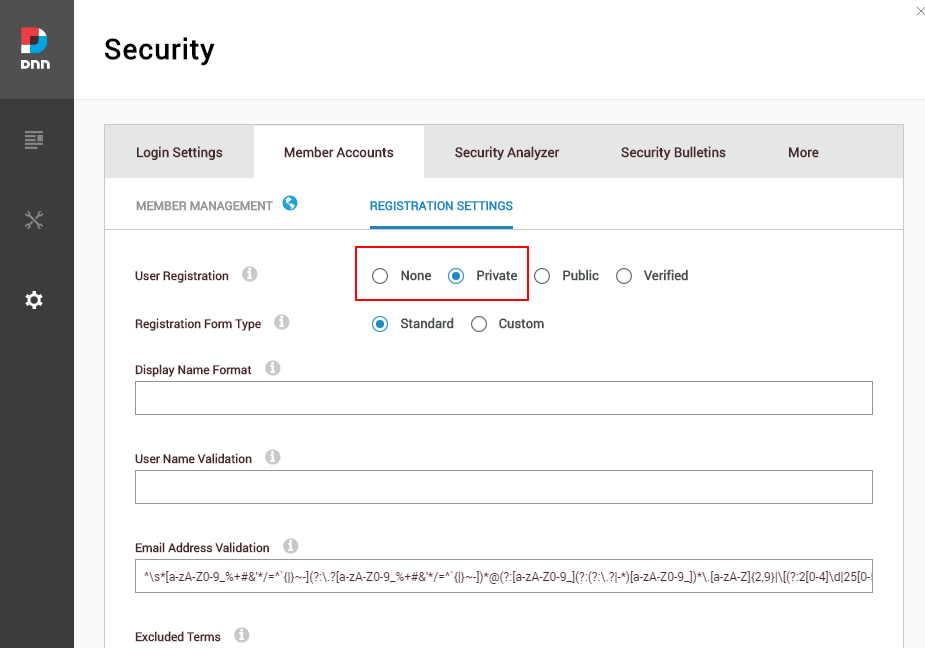
Task: Show the info tooltip for Display Name Format
Action: point(273,368)
